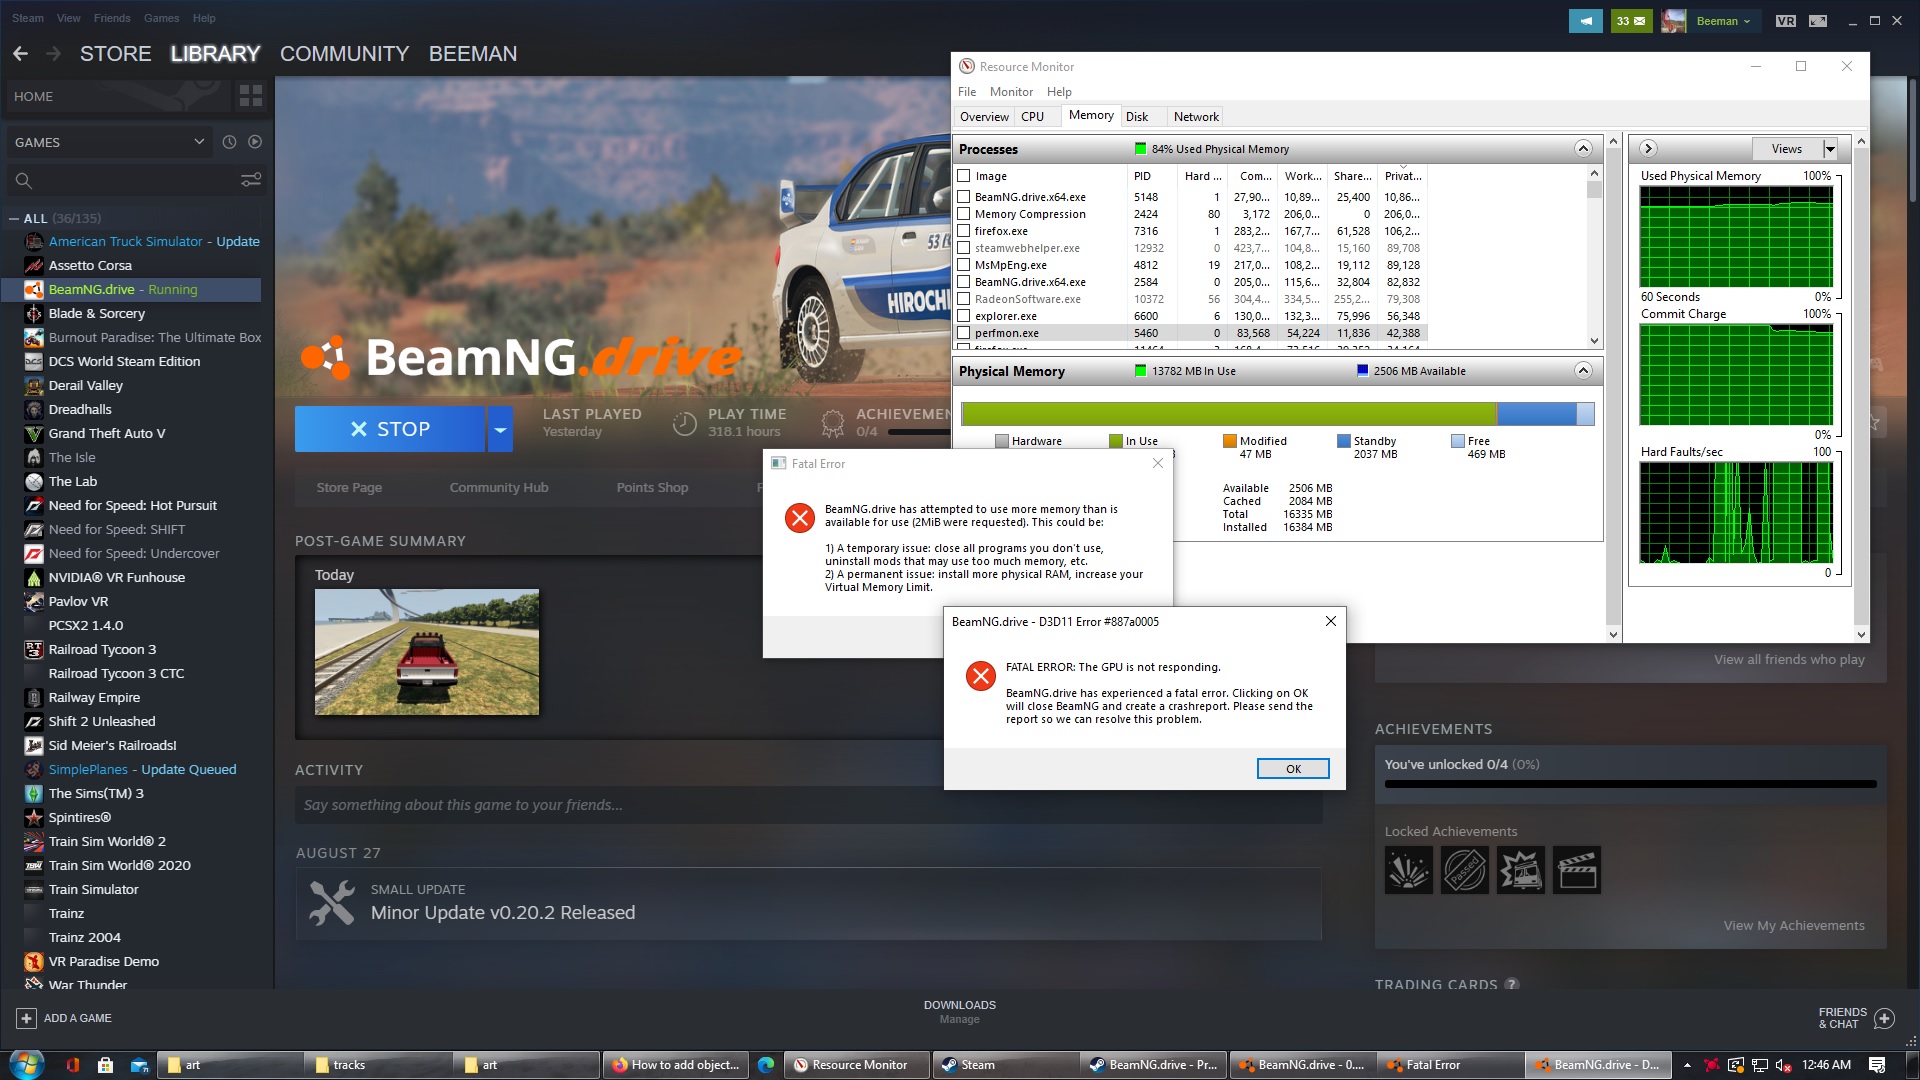This screenshot has width=1920, height=1080.
Task: Open the COMMUNITY section in Steam
Action: click(x=345, y=54)
